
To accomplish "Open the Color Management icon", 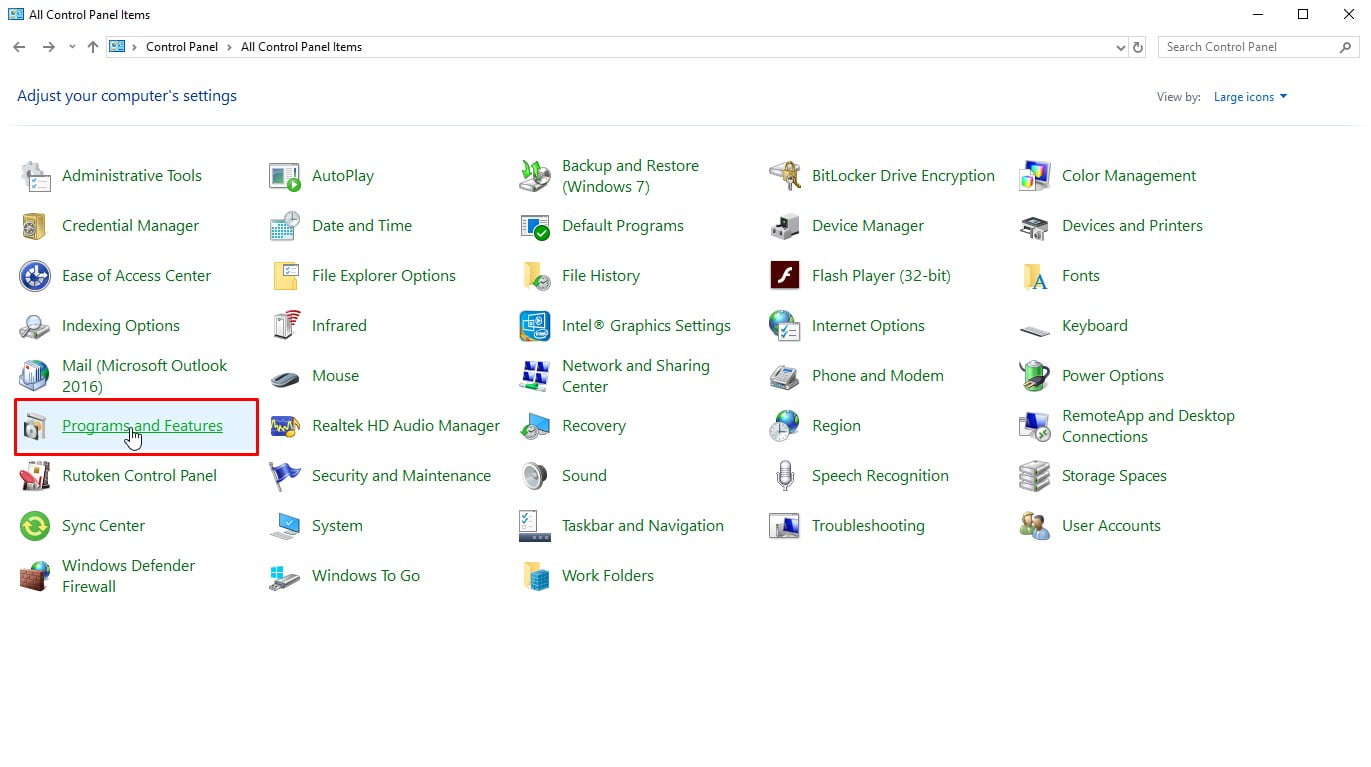I will point(1035,176).
